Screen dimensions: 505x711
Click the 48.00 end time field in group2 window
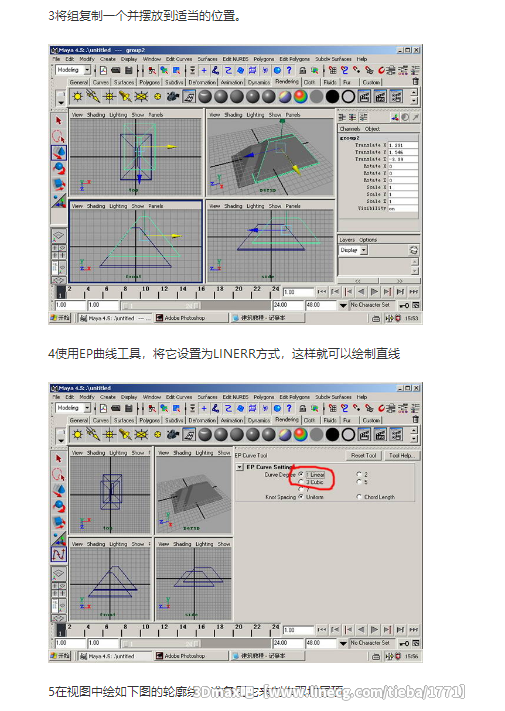pos(321,305)
